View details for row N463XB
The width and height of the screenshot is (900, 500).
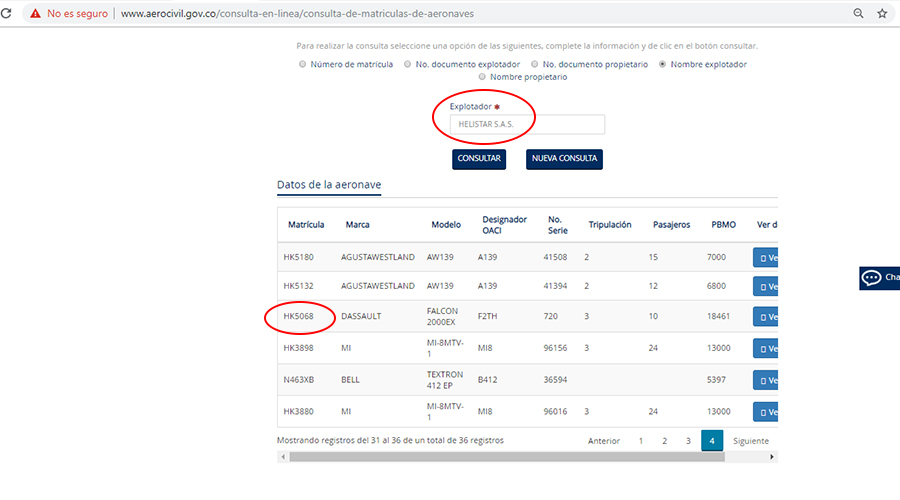tap(766, 380)
